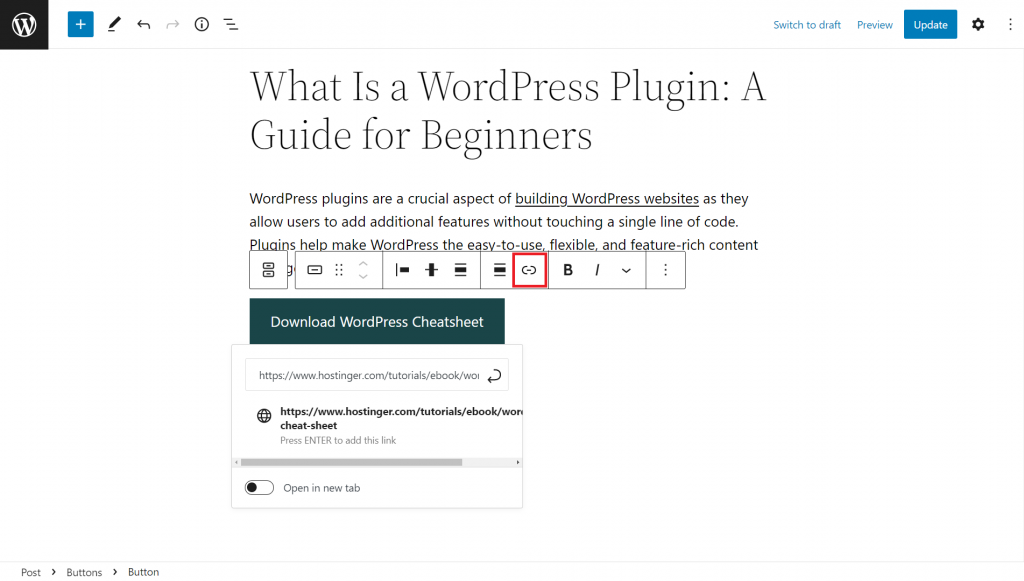Open the building WordPress websites link
Viewport: 1024px width, 581px height.
606,199
